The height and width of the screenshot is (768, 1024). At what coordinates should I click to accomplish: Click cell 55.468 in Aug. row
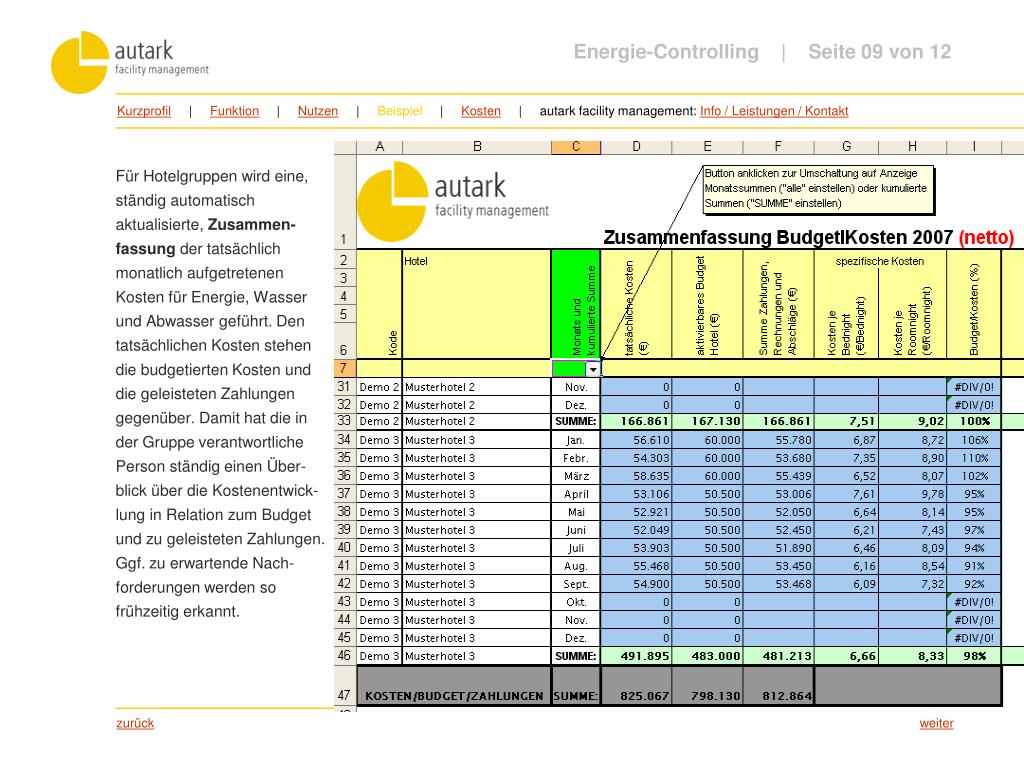(x=636, y=566)
